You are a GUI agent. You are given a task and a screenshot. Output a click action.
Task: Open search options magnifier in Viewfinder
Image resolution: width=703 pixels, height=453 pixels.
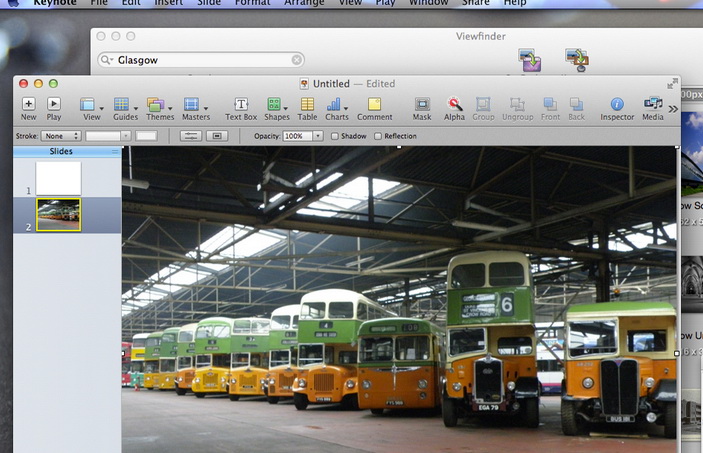(x=106, y=60)
